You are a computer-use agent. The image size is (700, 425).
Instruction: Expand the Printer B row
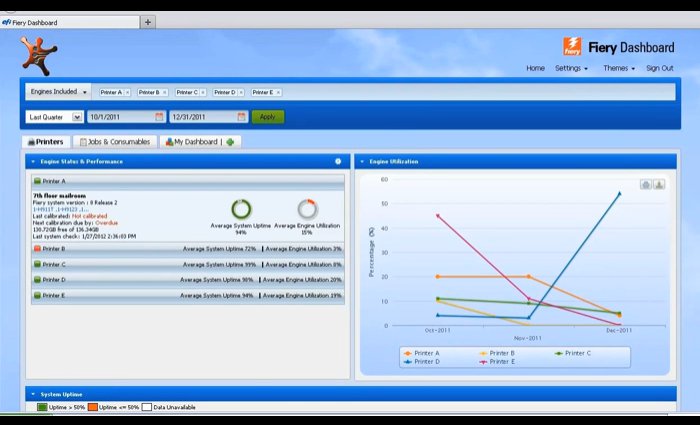[x=188, y=249]
